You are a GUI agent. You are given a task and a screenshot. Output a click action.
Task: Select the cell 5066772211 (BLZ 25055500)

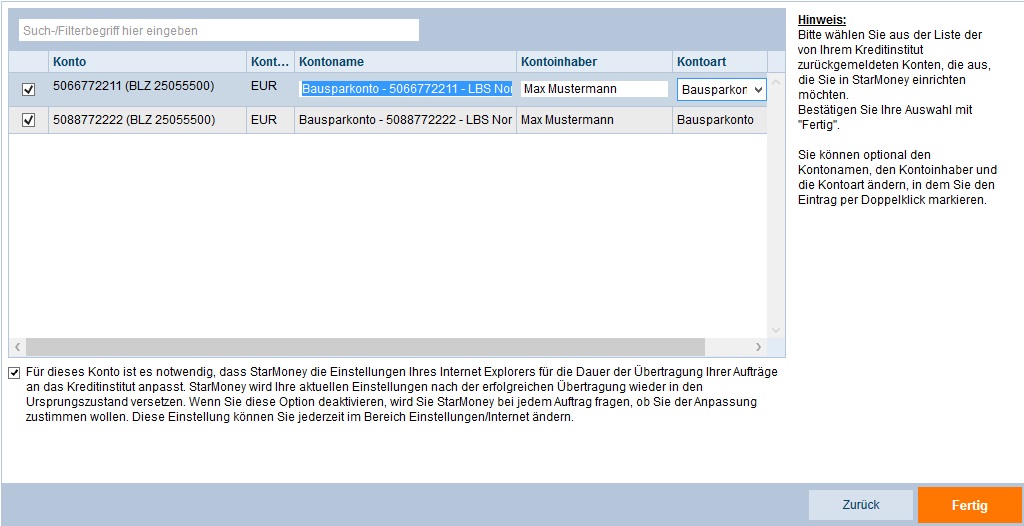click(148, 90)
